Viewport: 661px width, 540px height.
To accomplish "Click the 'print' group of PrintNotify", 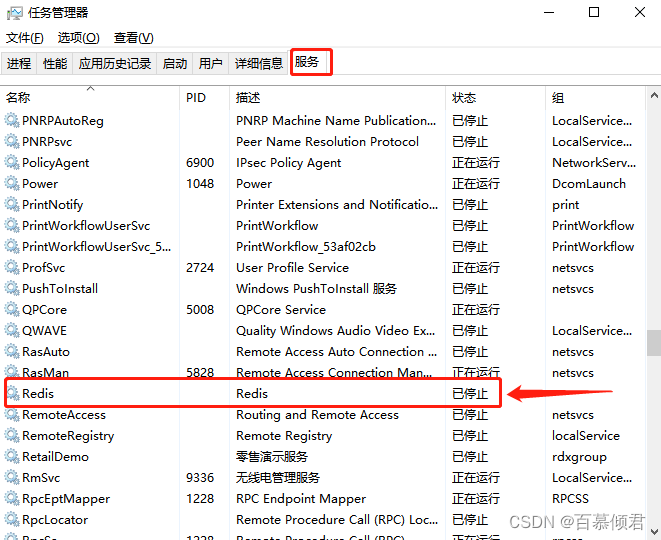I will pyautogui.click(x=566, y=205).
